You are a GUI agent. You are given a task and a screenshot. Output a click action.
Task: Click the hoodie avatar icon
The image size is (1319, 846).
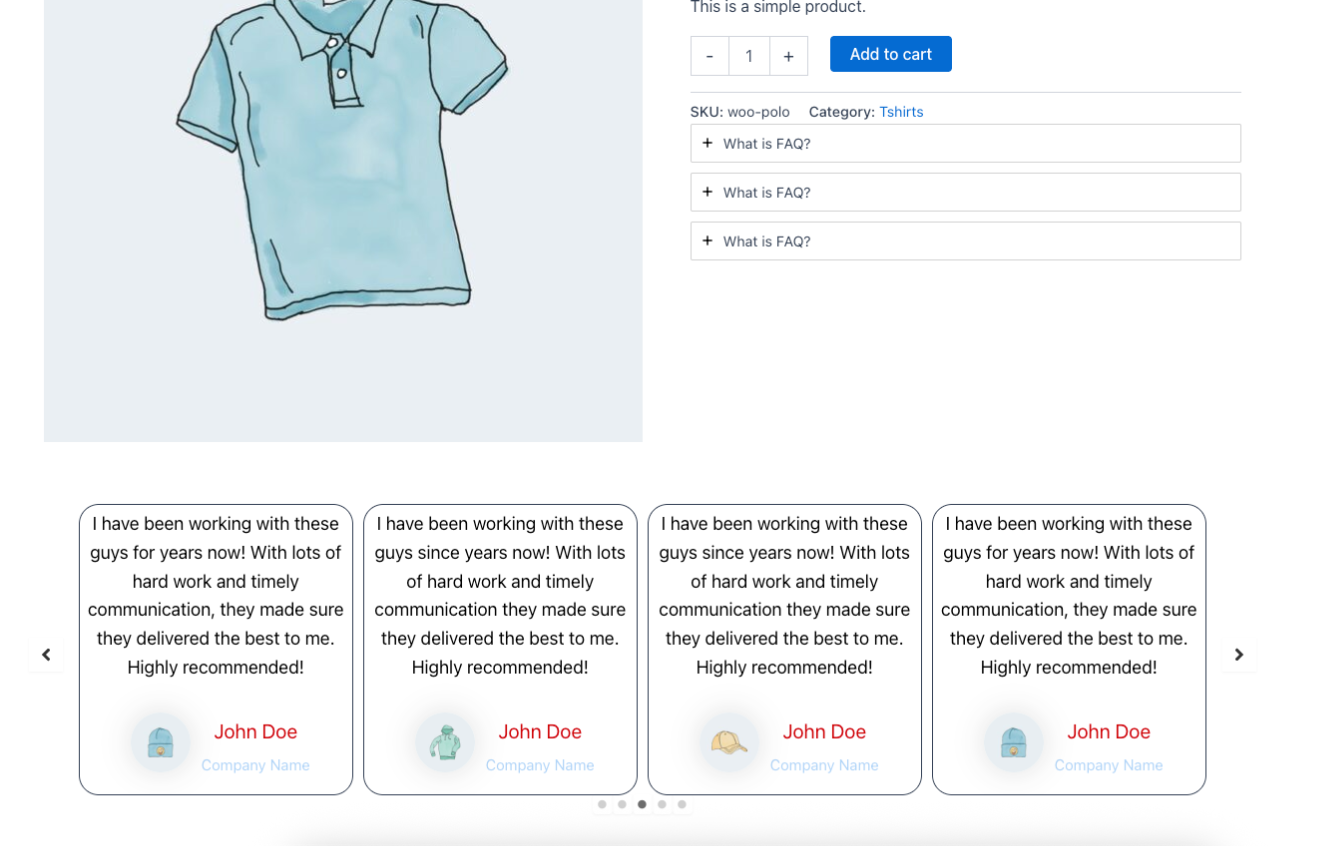[x=444, y=743]
